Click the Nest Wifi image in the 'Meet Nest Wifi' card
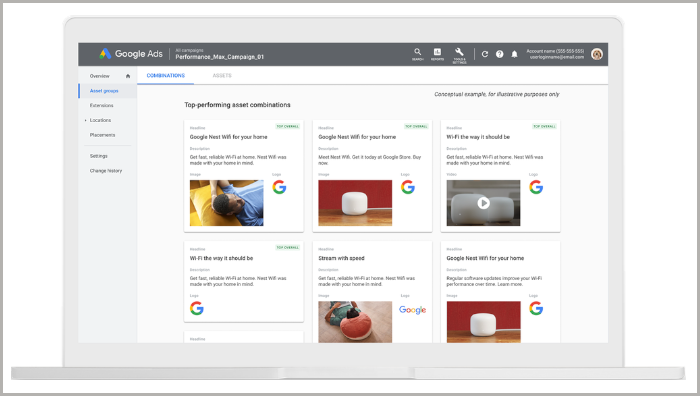Viewport: 700px width, 396px height. [x=355, y=203]
